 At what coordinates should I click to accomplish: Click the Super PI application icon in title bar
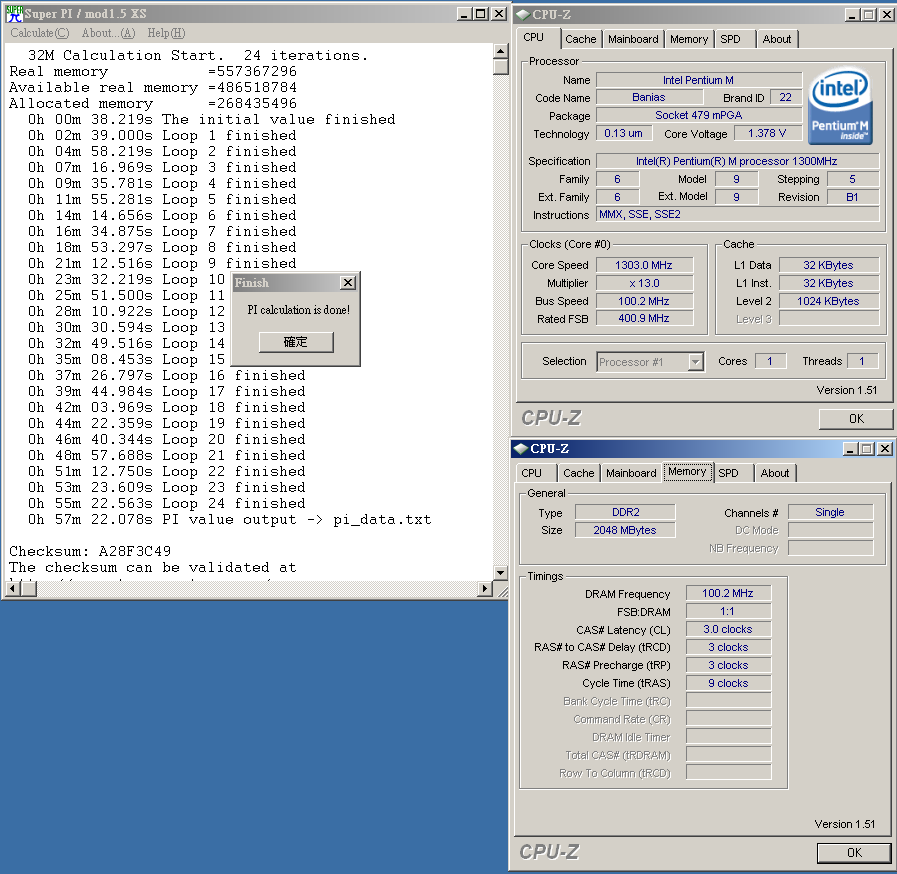point(14,14)
